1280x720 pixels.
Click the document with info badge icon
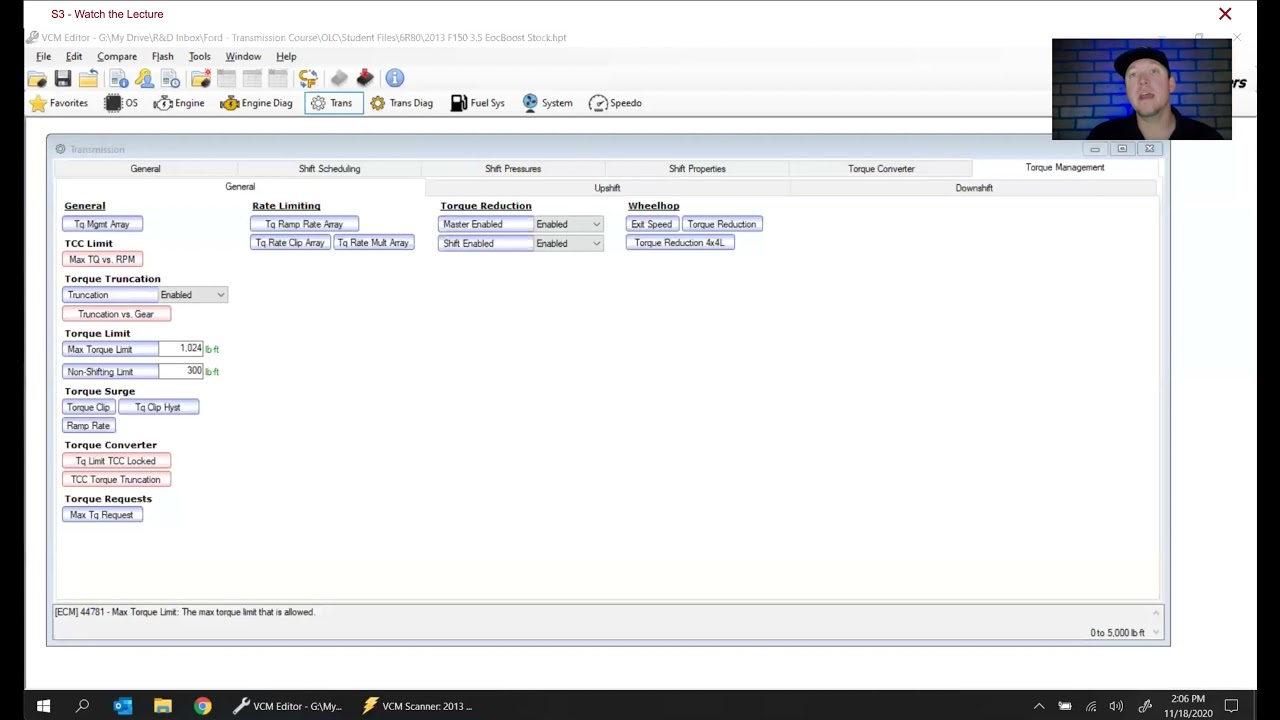tap(118, 78)
